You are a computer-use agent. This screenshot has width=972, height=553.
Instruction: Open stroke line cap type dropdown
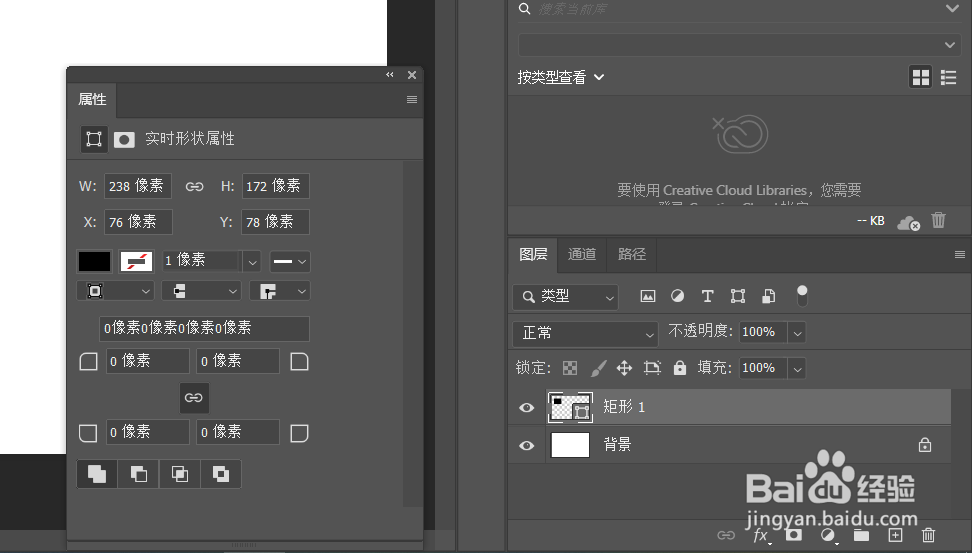[201, 291]
